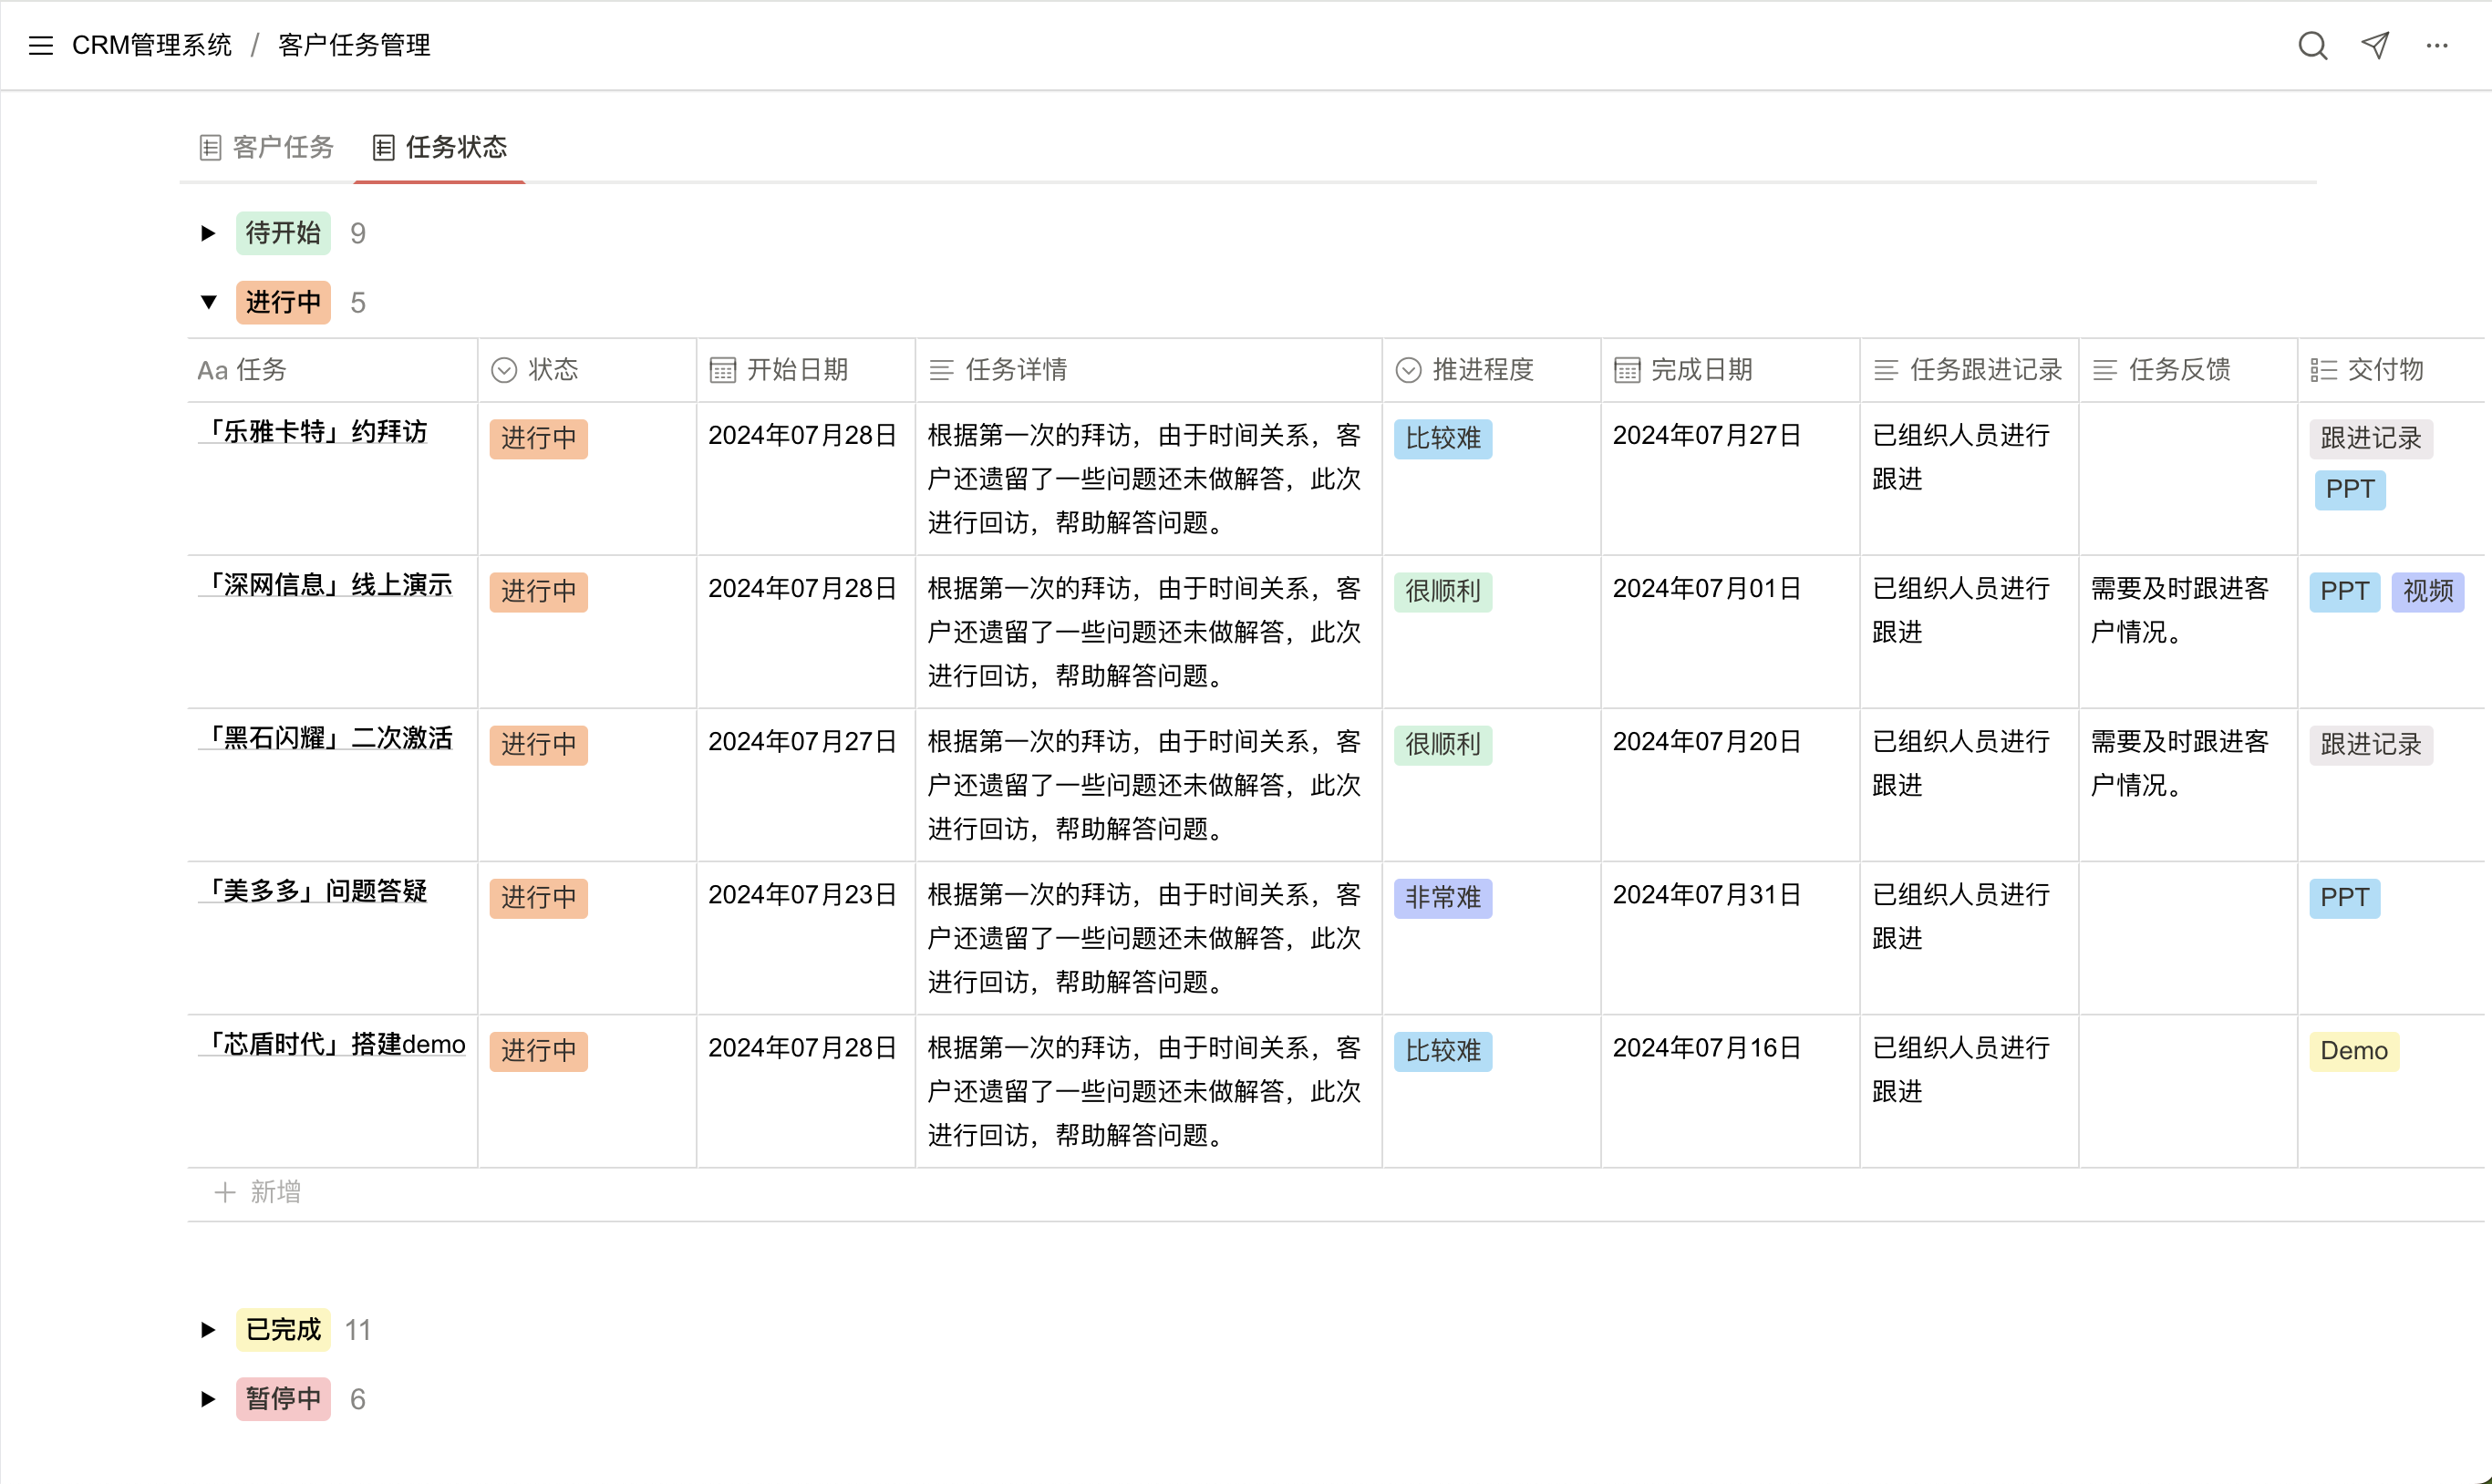Open 进行中 status for 芯盾时代 row
Screen dimensions: 2492x1484
538,1050
